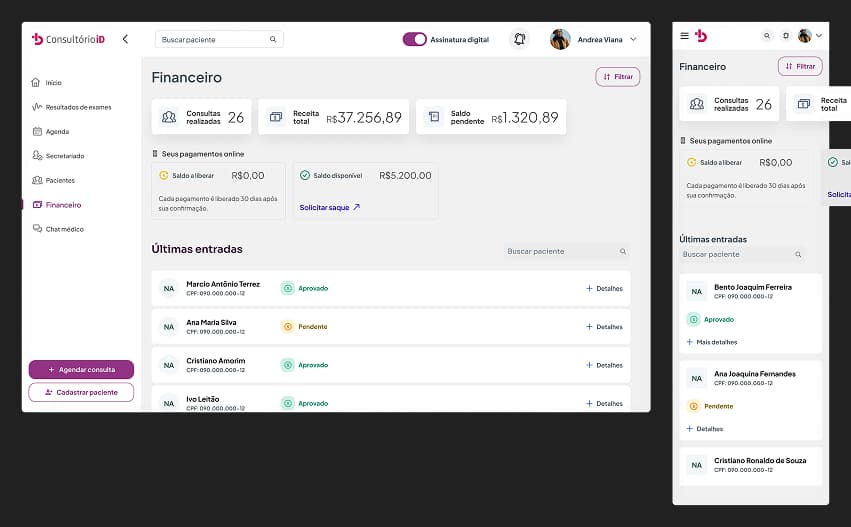The width and height of the screenshot is (851, 527).
Task: Click the Solicitar saque link
Action: pyautogui.click(x=330, y=207)
